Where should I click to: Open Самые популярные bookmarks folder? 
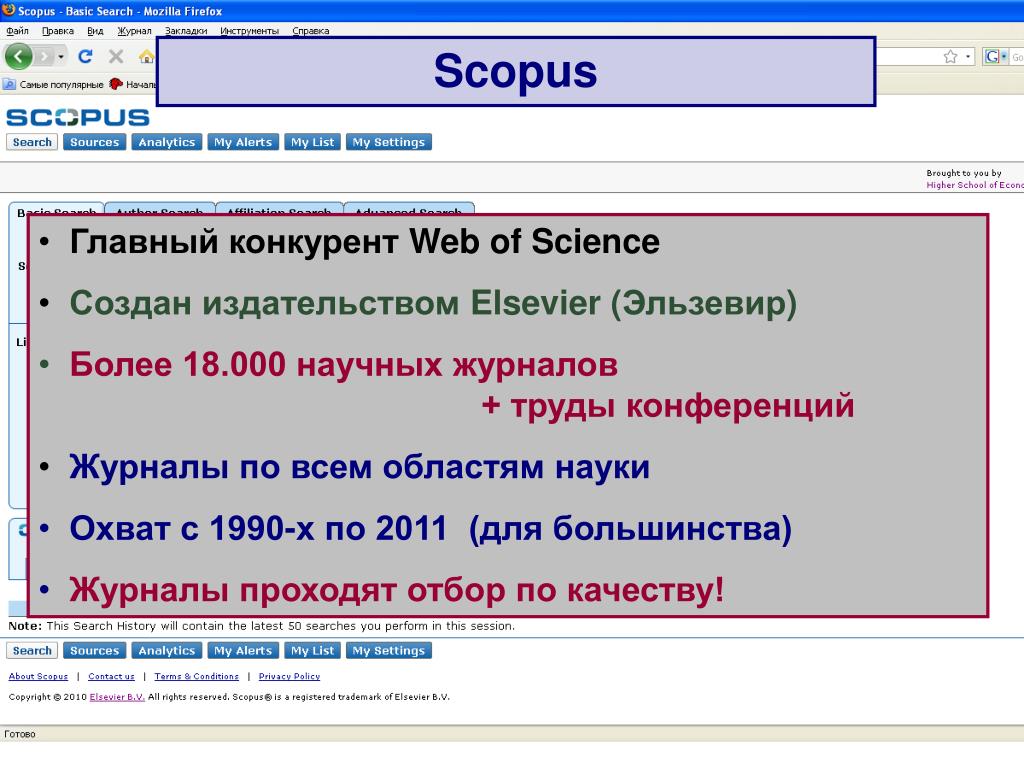54,84
